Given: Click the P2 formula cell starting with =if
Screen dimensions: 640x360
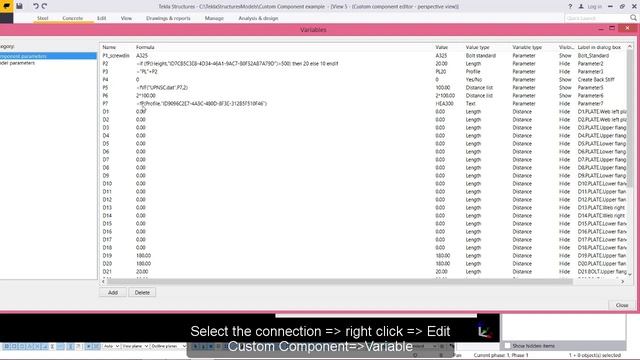Looking at the screenshot, I should click(238, 64).
